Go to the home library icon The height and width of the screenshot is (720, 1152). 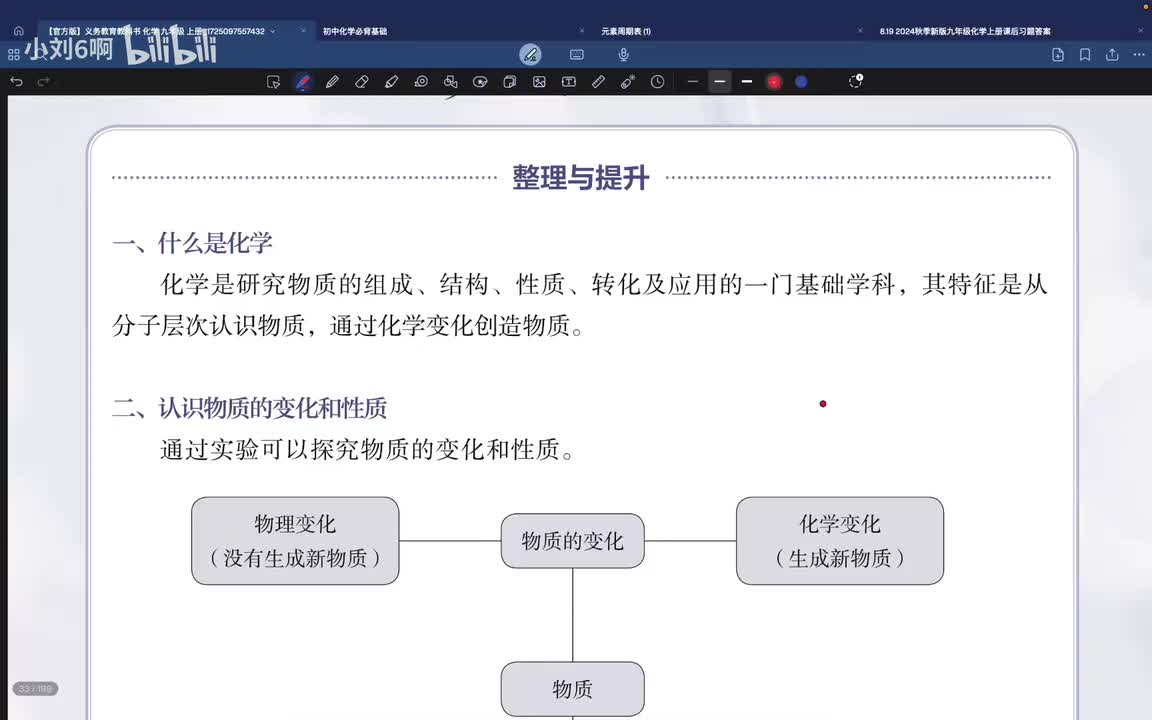click(18, 31)
